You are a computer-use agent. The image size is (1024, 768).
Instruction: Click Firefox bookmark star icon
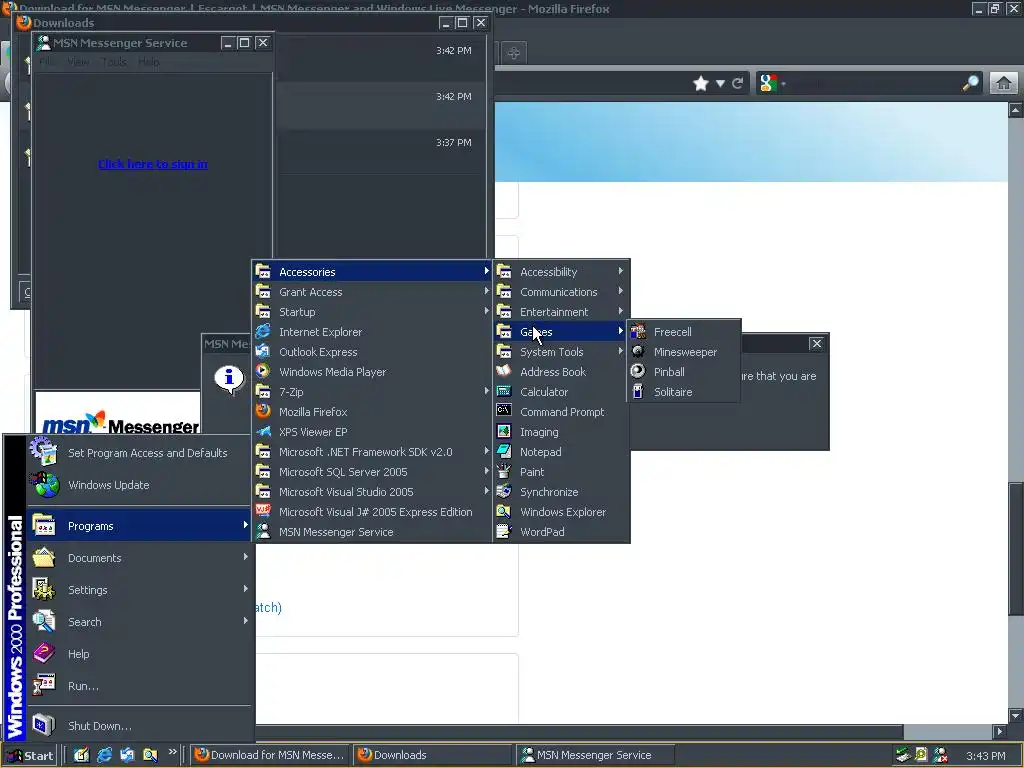[x=701, y=83]
